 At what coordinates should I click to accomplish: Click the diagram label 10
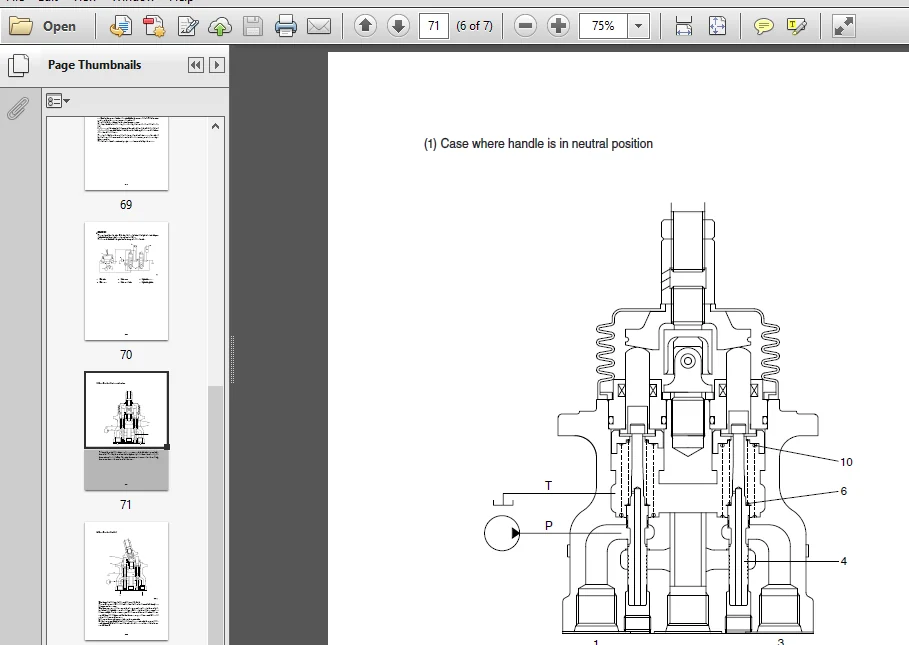tap(846, 462)
